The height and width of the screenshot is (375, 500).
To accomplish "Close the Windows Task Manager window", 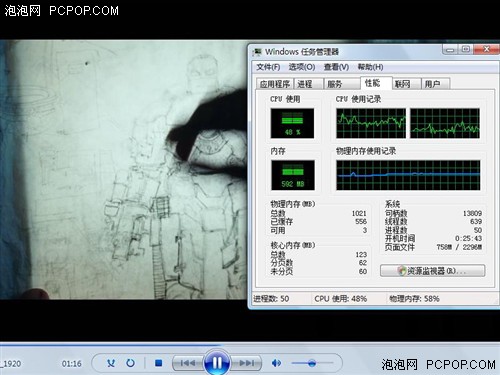I will (487, 49).
